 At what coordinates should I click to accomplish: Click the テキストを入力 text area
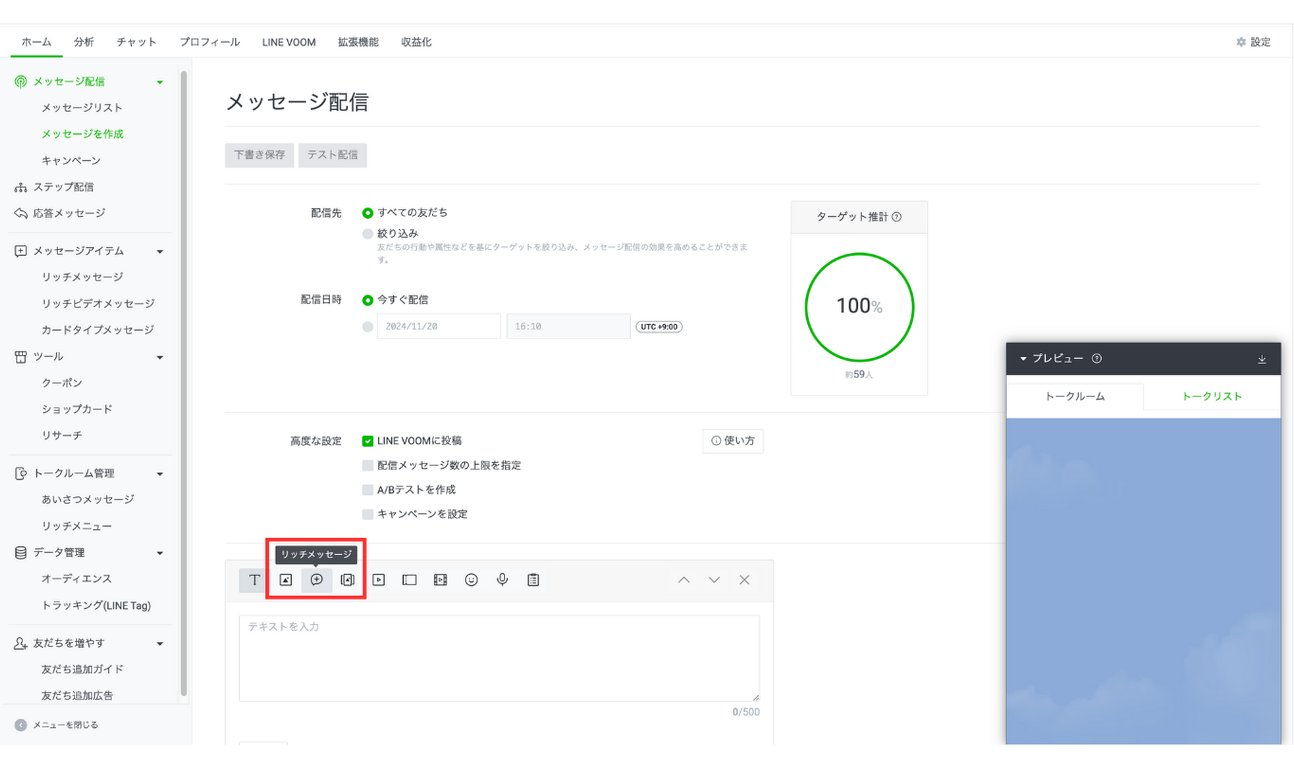[499, 658]
